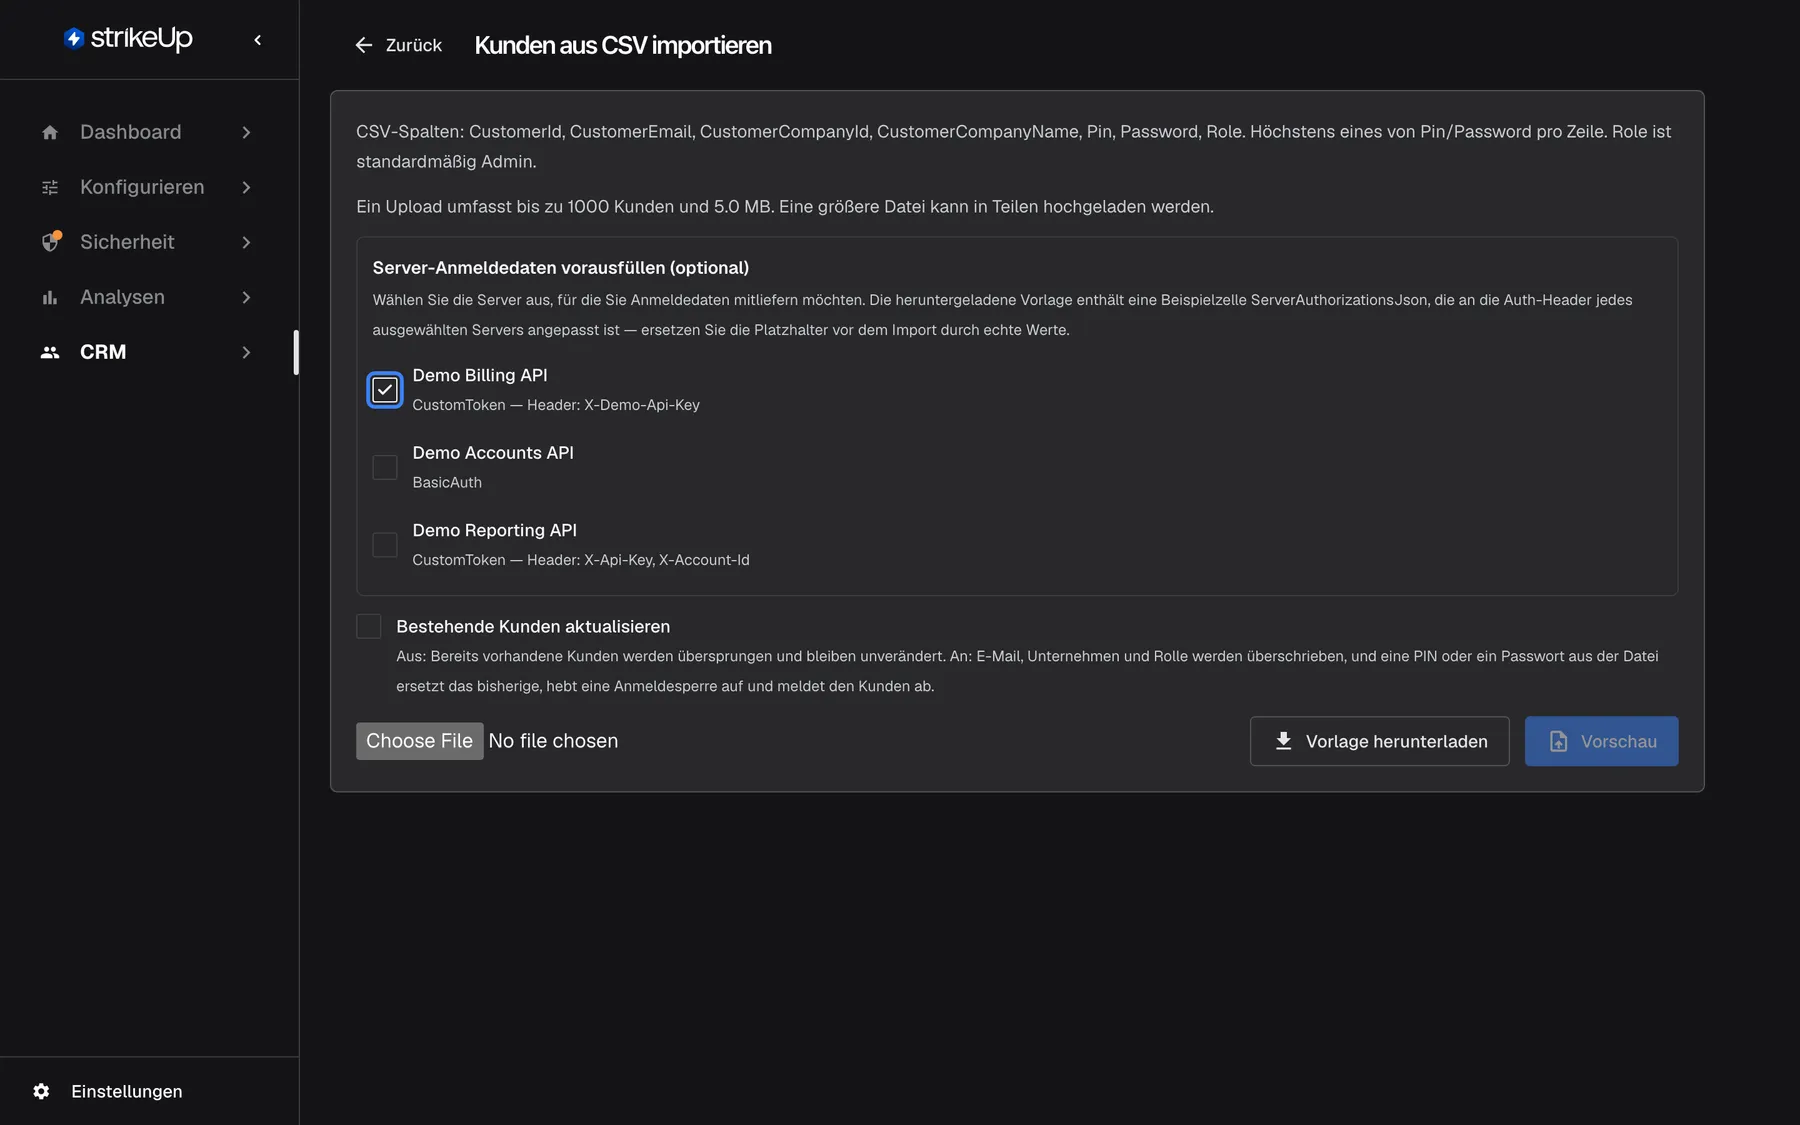Collapse the sidebar with the arrow icon
The height and width of the screenshot is (1125, 1800).
(258, 40)
